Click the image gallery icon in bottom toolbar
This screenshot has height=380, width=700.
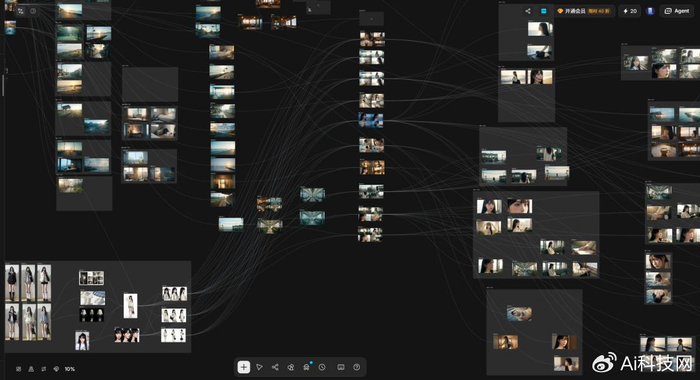tap(341, 367)
